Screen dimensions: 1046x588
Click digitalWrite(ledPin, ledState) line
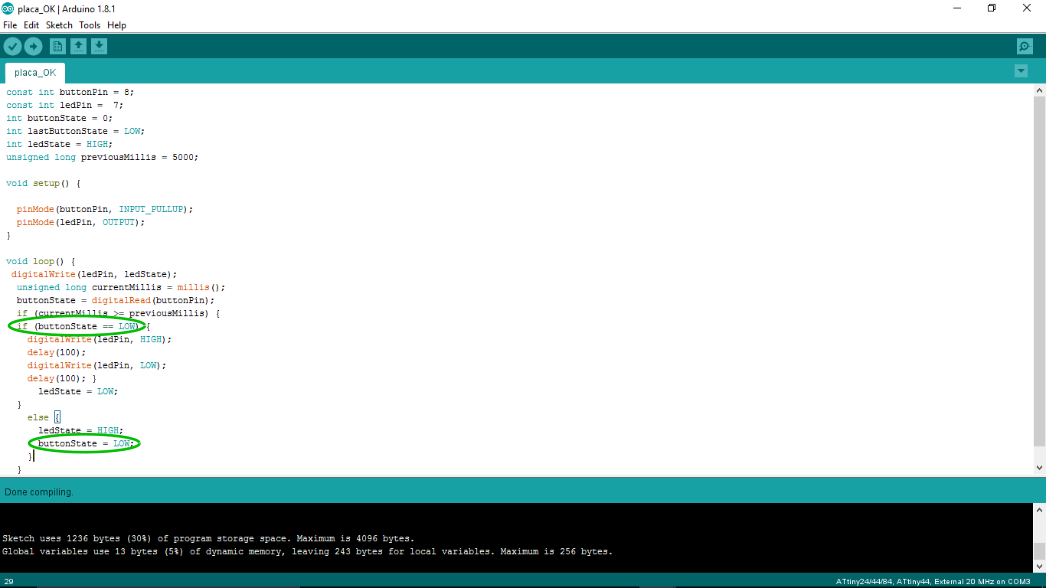[94, 274]
